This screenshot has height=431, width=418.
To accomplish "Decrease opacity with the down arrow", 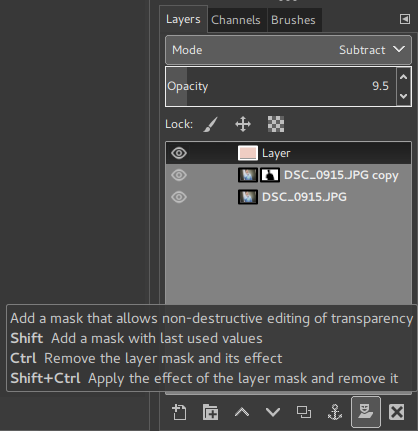I will point(404,96).
